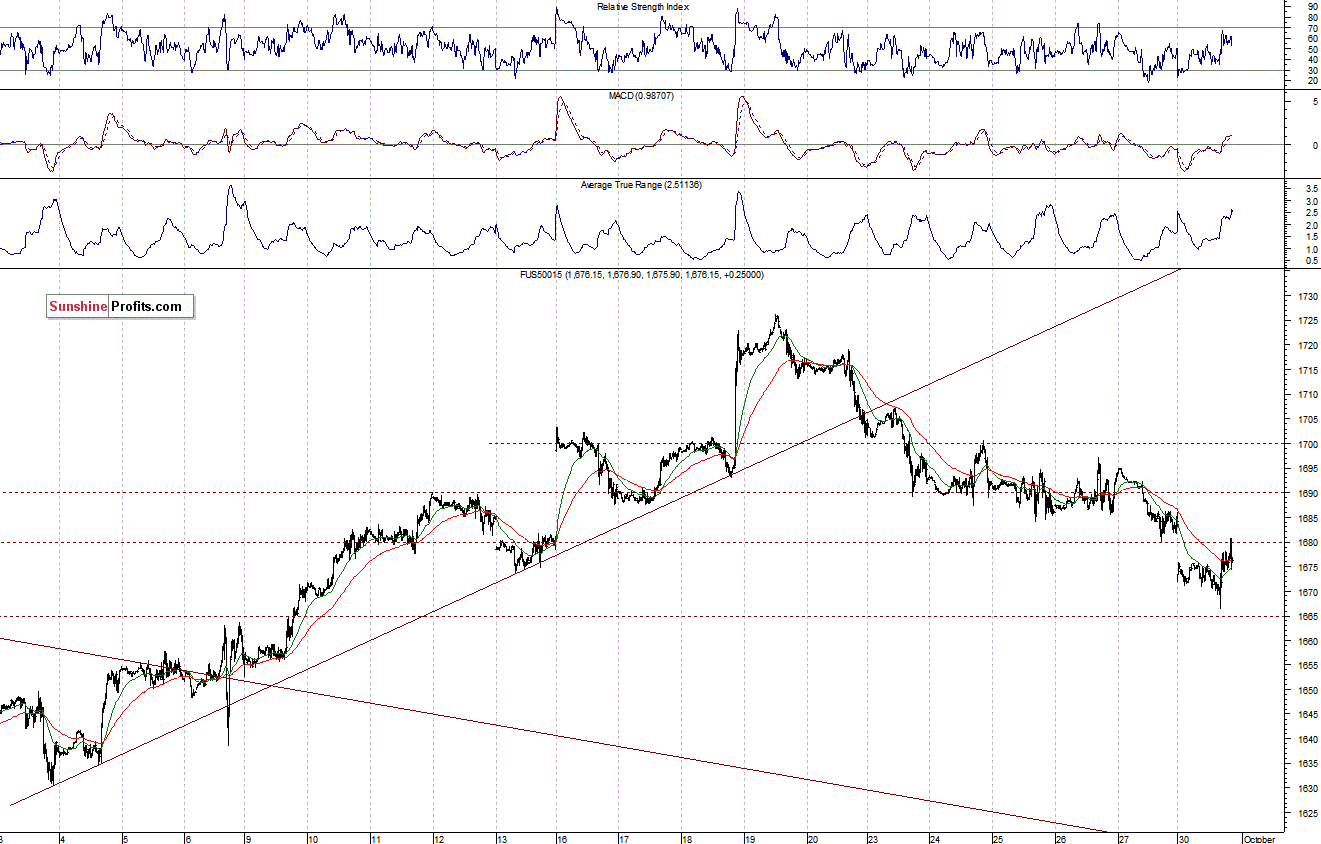Select the 1710 price axis label
The height and width of the screenshot is (844, 1321).
click(1307, 395)
